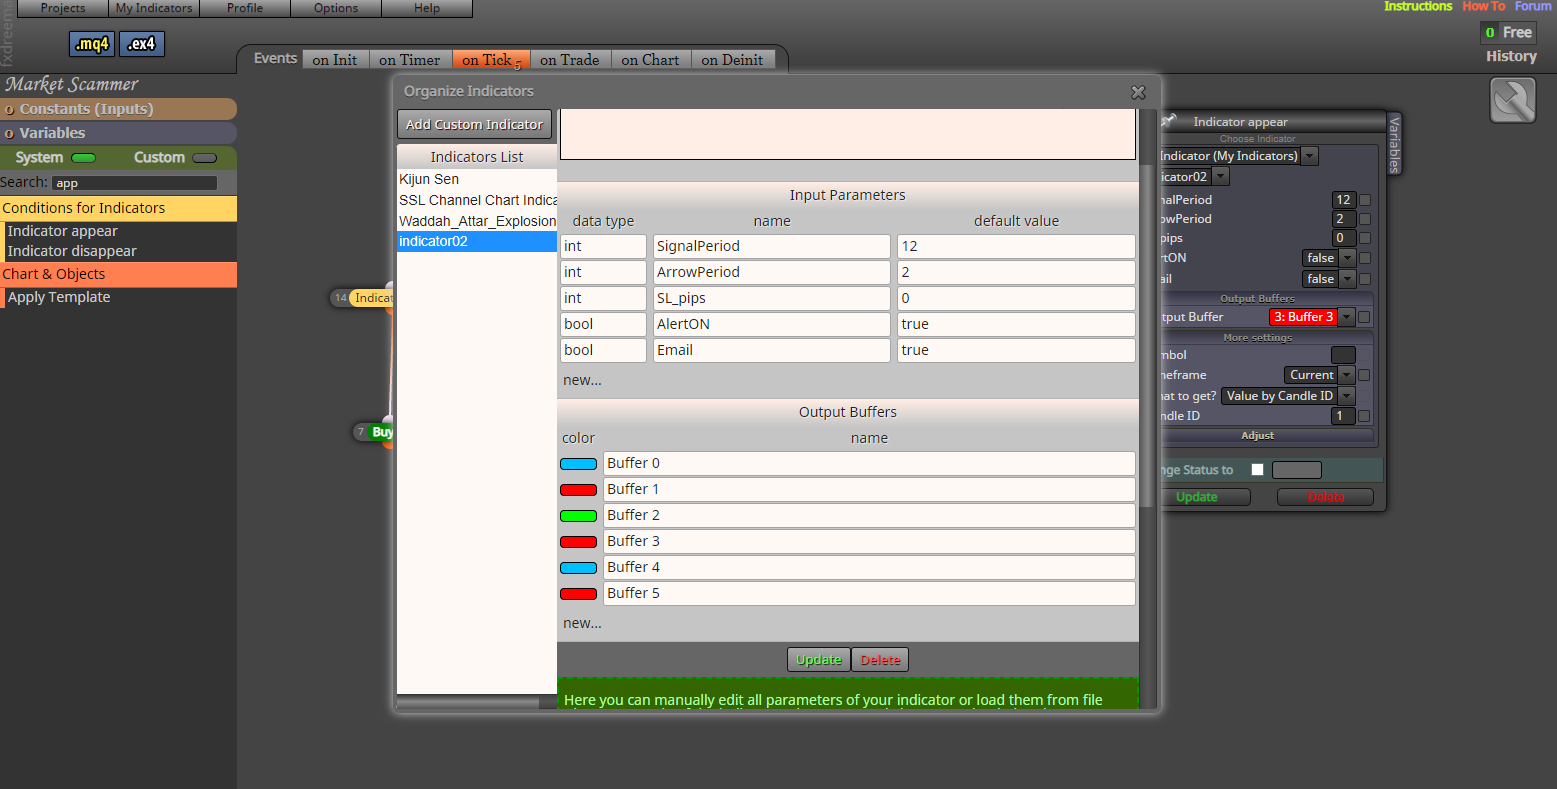
Task: Tick the ArrowPeriod checkbox in Indicator appear
Action: coord(1364,219)
